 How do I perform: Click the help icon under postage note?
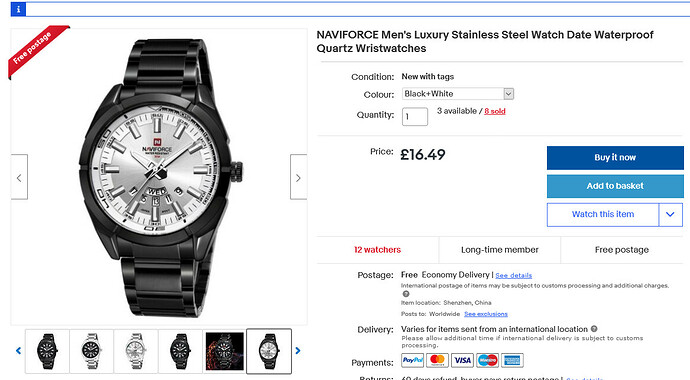click(406, 294)
